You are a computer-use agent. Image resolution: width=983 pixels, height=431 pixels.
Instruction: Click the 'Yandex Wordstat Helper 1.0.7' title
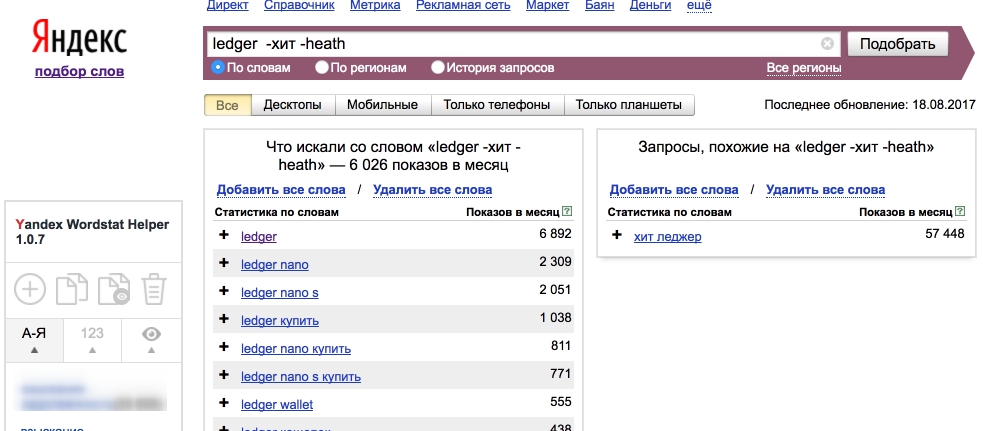pos(92,231)
